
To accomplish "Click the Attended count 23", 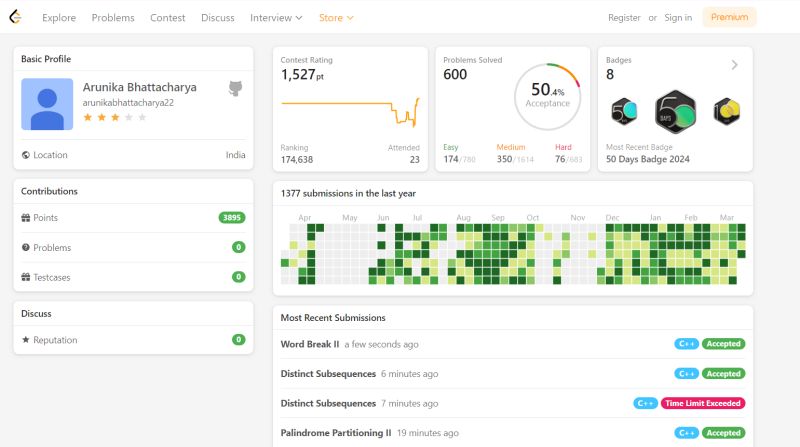I will click(414, 160).
